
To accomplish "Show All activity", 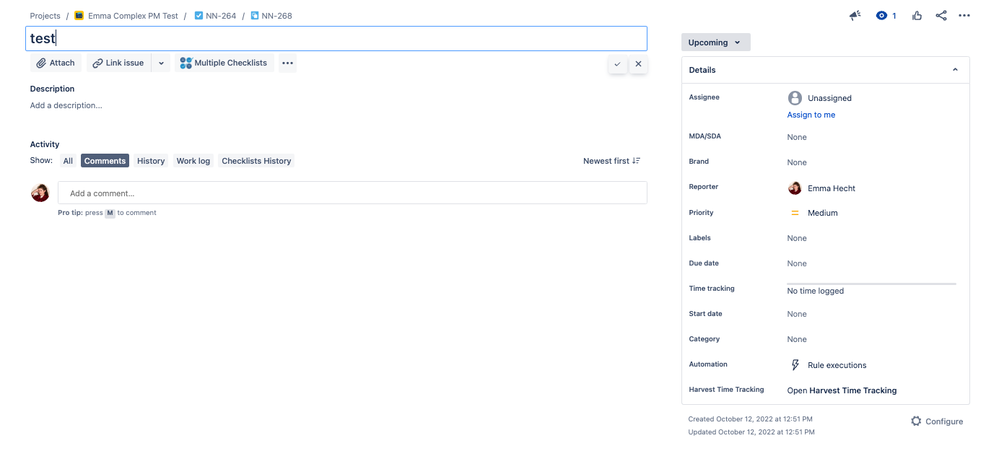I will (x=68, y=161).
